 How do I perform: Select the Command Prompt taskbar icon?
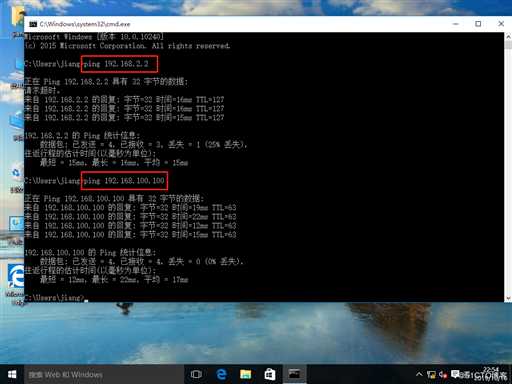coord(294,374)
